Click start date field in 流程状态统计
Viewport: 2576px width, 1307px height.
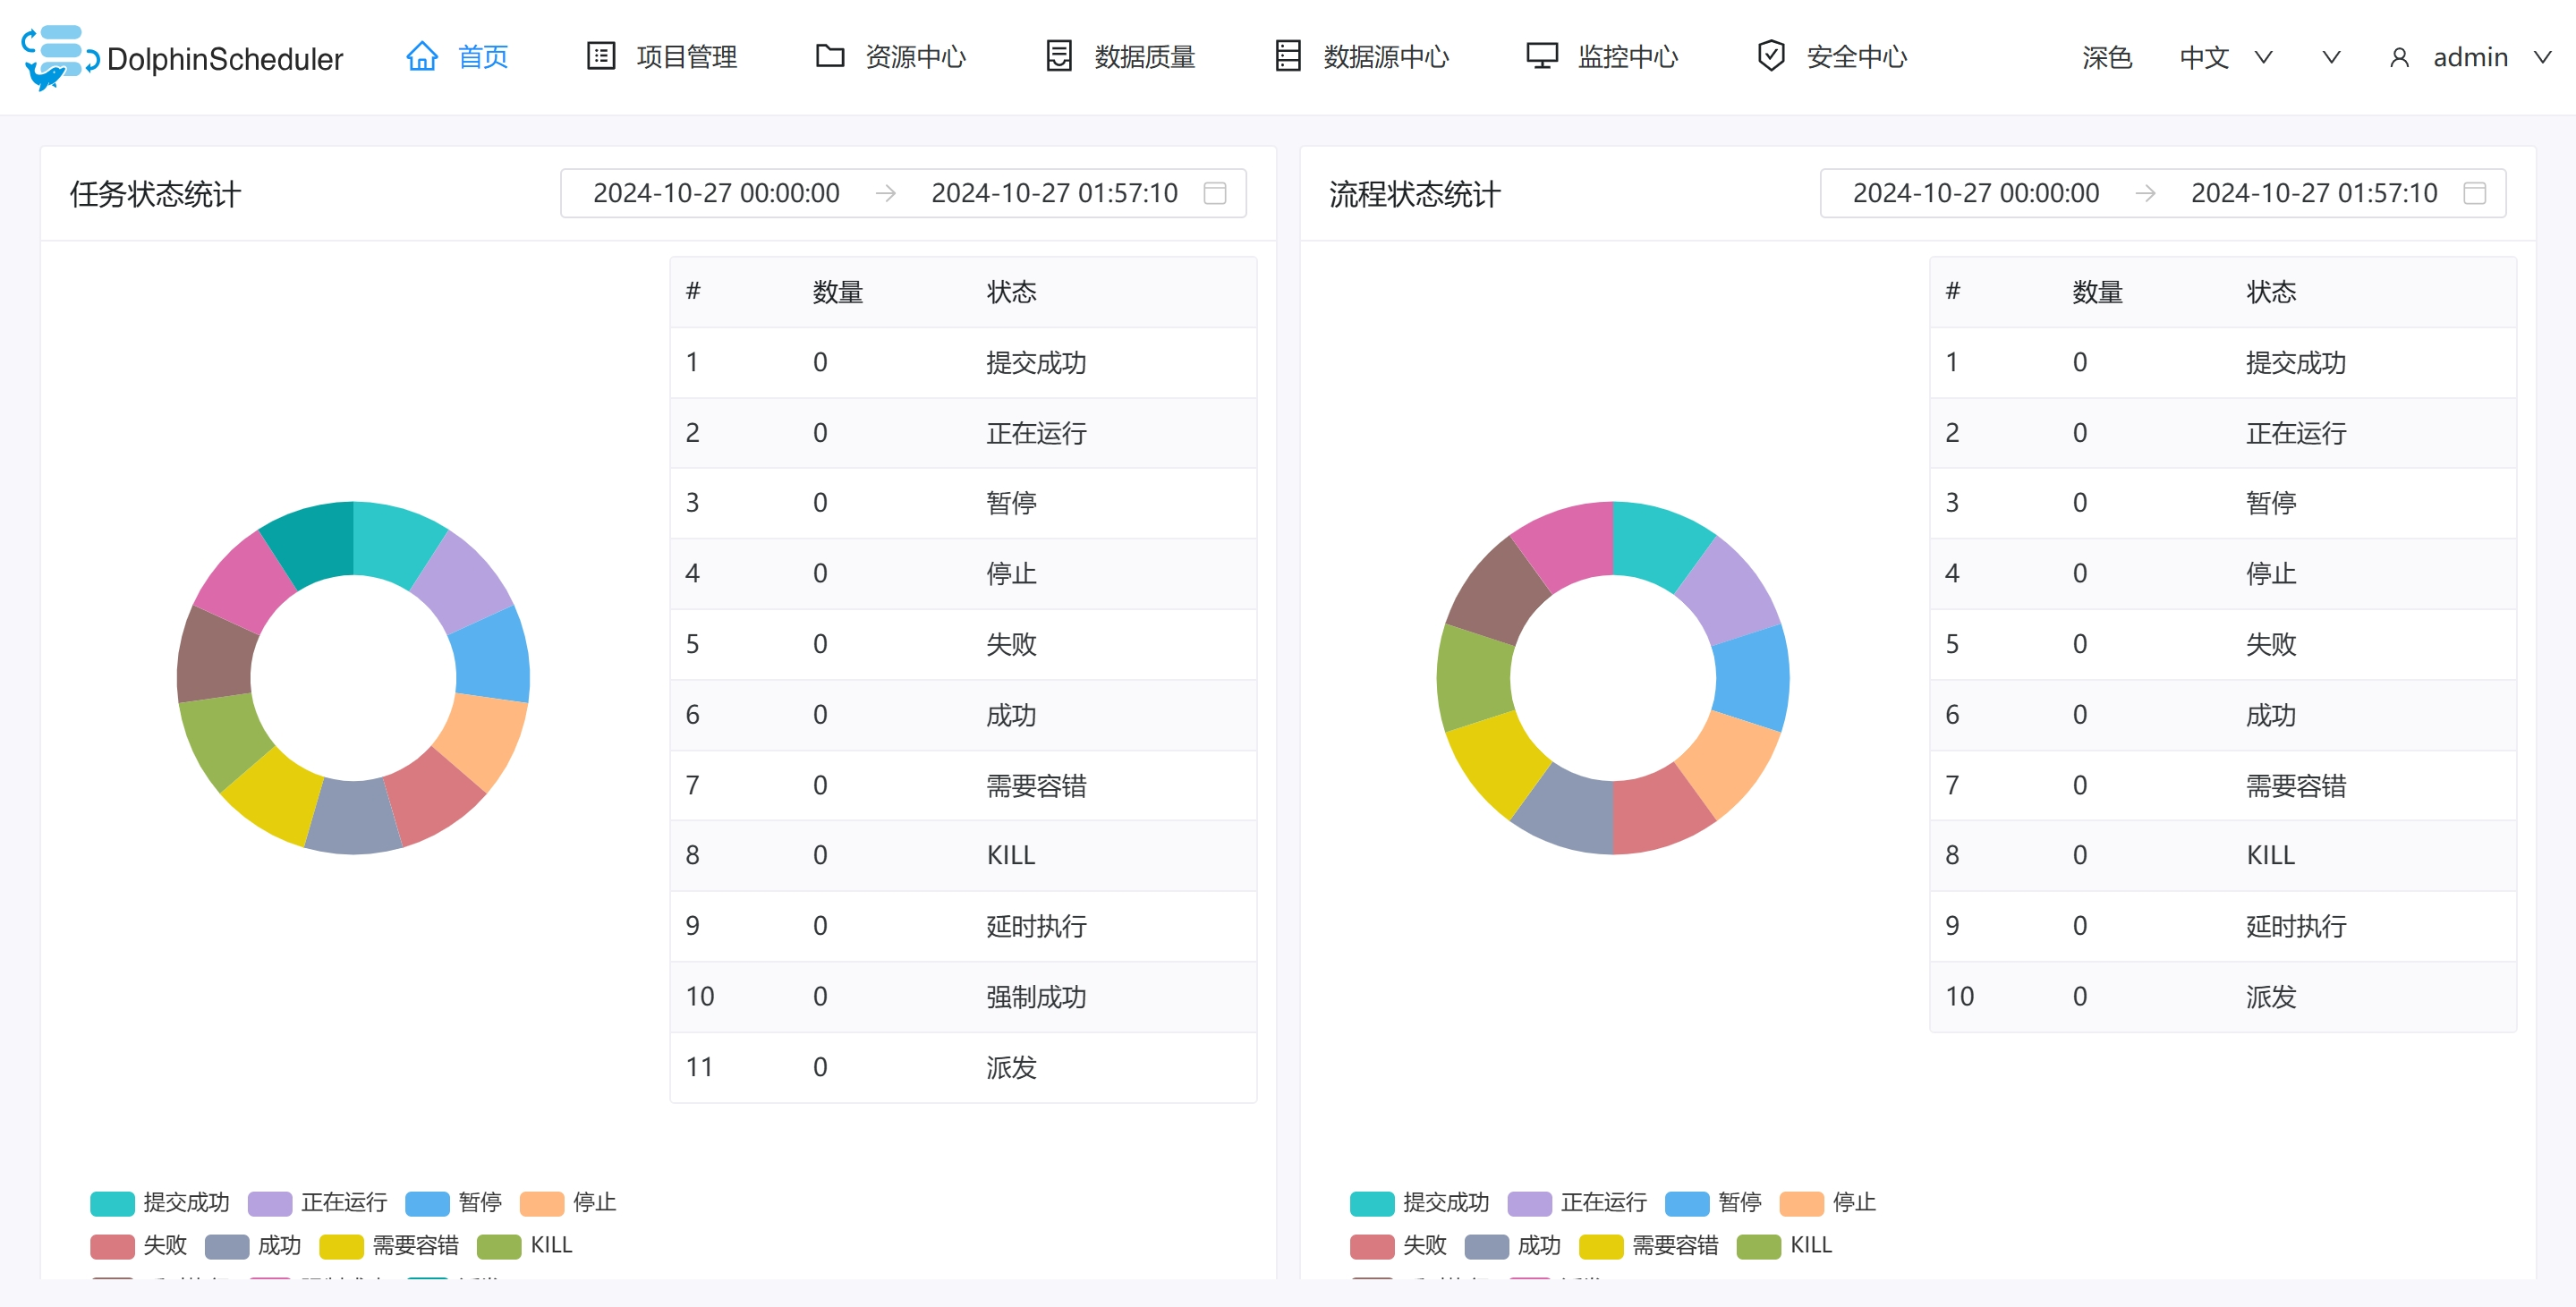pyautogui.click(x=1975, y=194)
